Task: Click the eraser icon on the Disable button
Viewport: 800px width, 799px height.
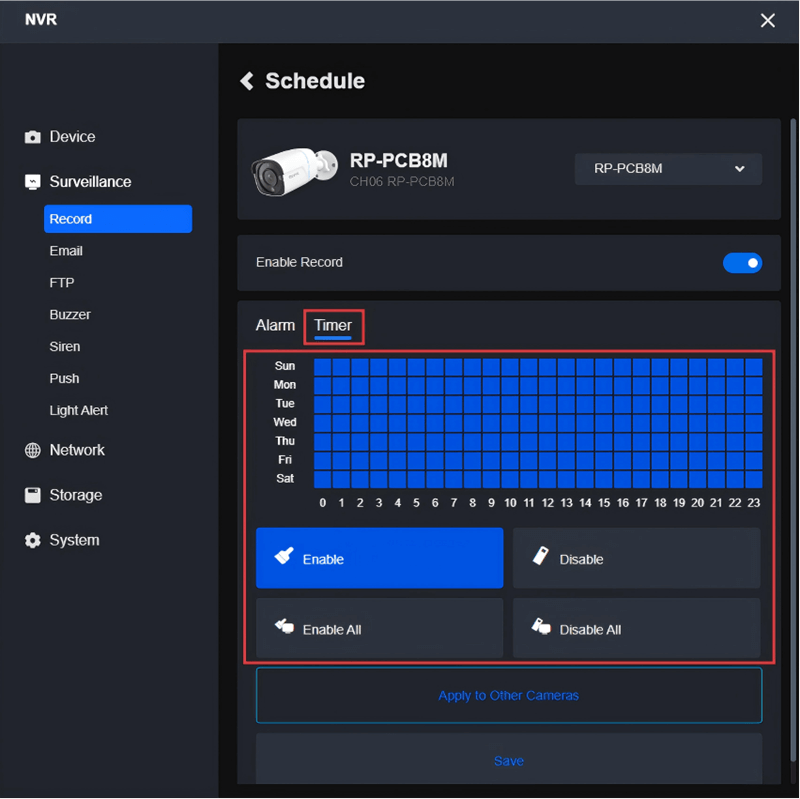Action: tap(541, 556)
